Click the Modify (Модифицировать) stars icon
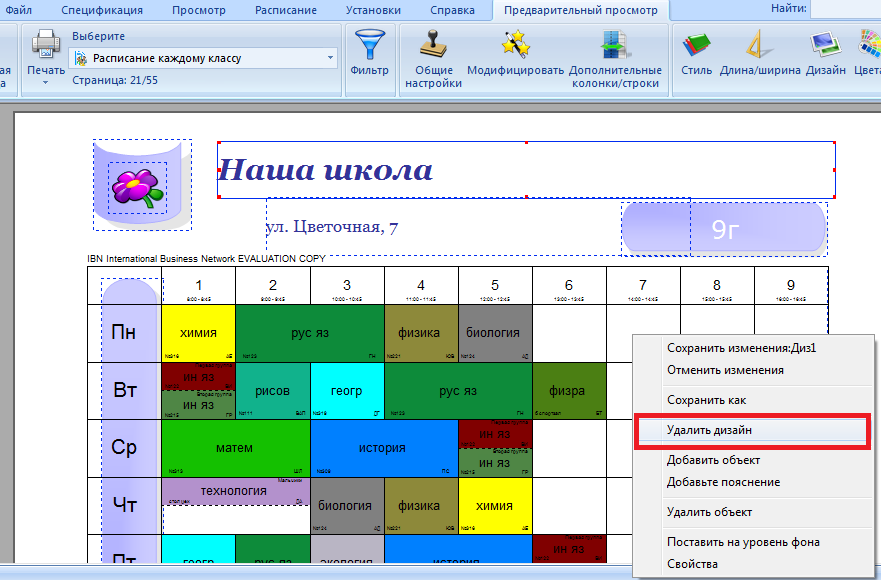Viewport: 881px width, 580px height. tap(515, 45)
